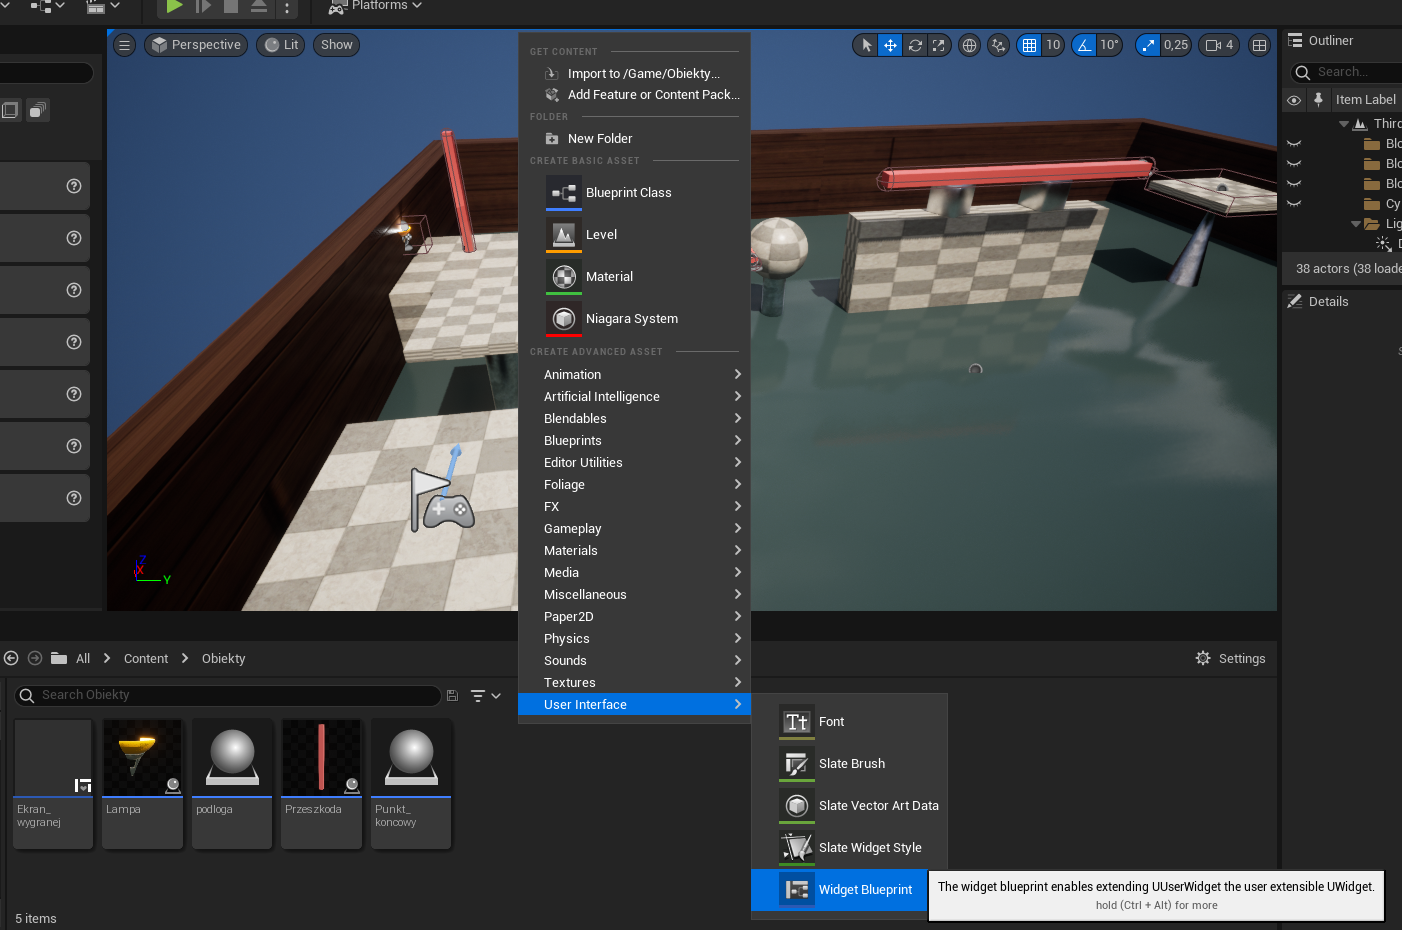Select the scale tool in the viewport toolbar
The width and height of the screenshot is (1402, 930).
938,45
